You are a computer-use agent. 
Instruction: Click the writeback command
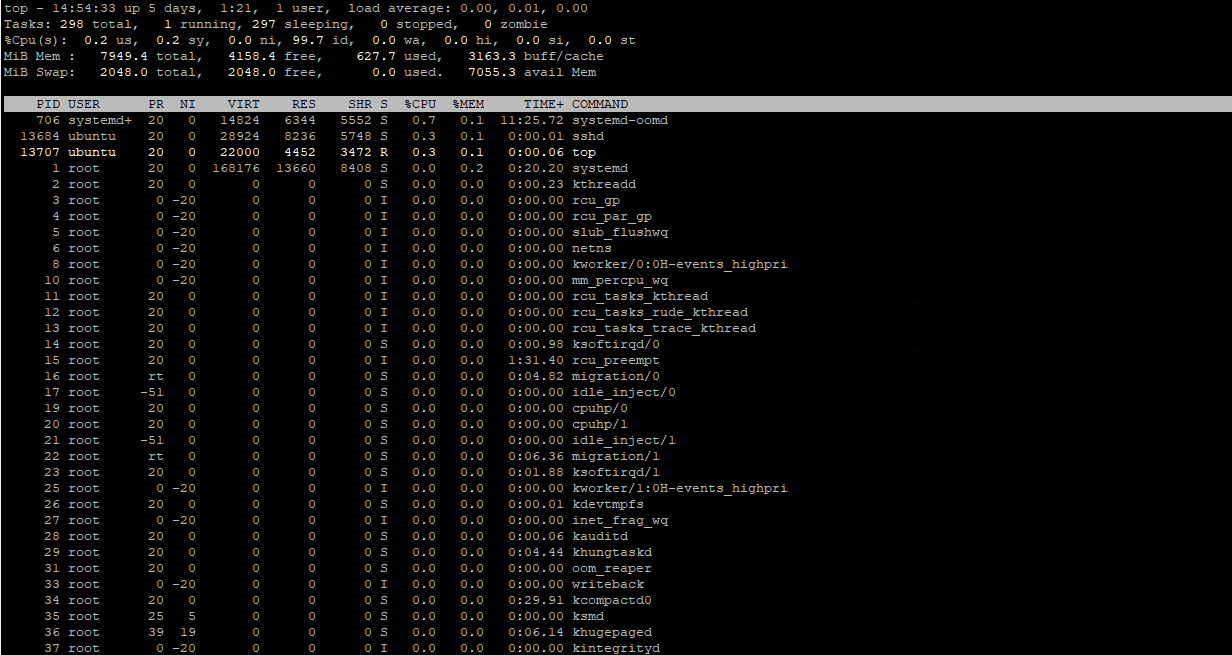click(x=608, y=584)
